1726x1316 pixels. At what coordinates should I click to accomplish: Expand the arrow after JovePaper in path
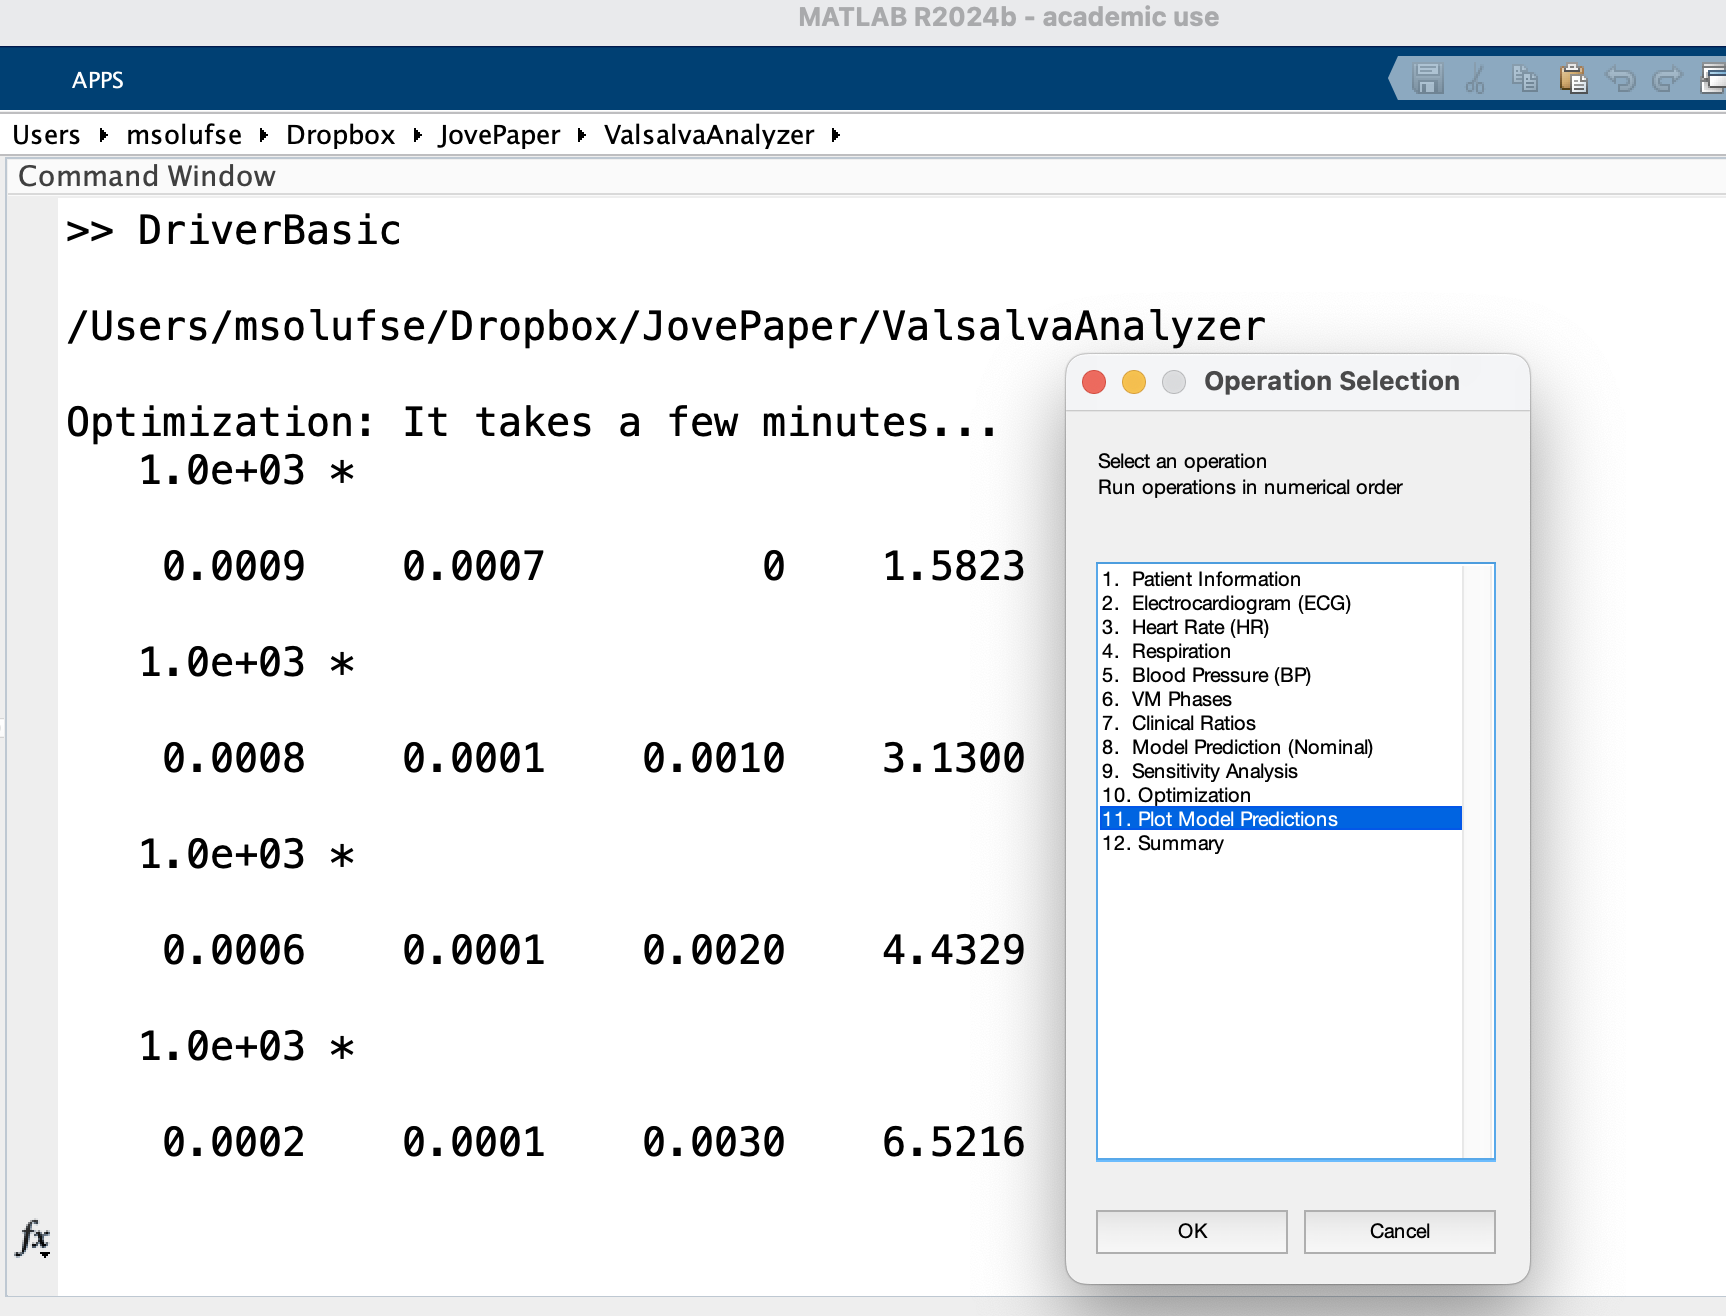point(582,135)
